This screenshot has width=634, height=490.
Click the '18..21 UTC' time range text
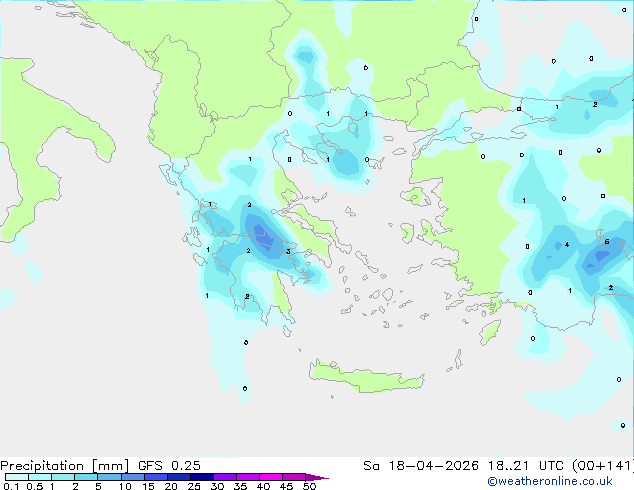tap(526, 466)
